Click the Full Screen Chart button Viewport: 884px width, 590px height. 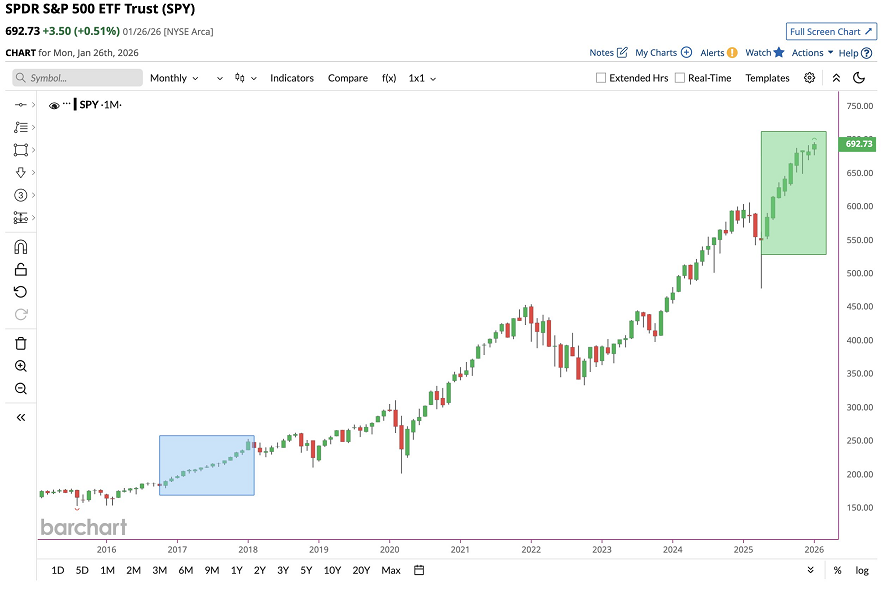[x=830, y=31]
